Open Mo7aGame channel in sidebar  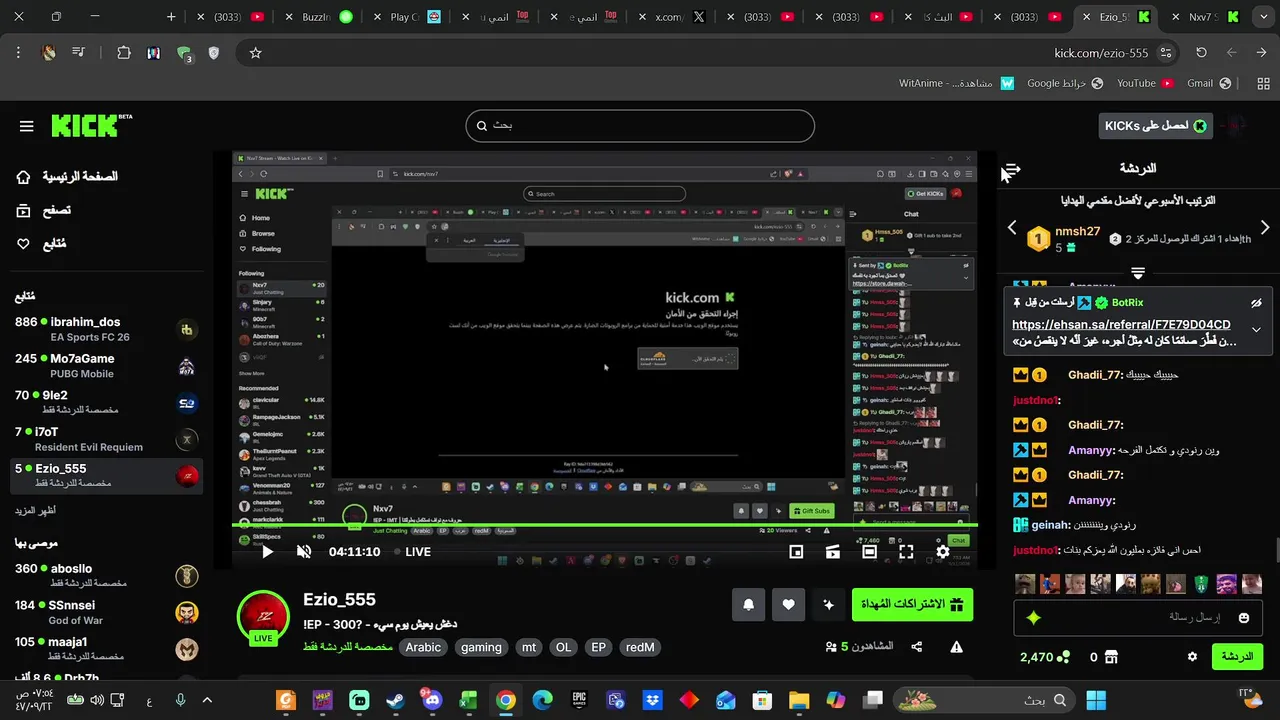(x=105, y=366)
